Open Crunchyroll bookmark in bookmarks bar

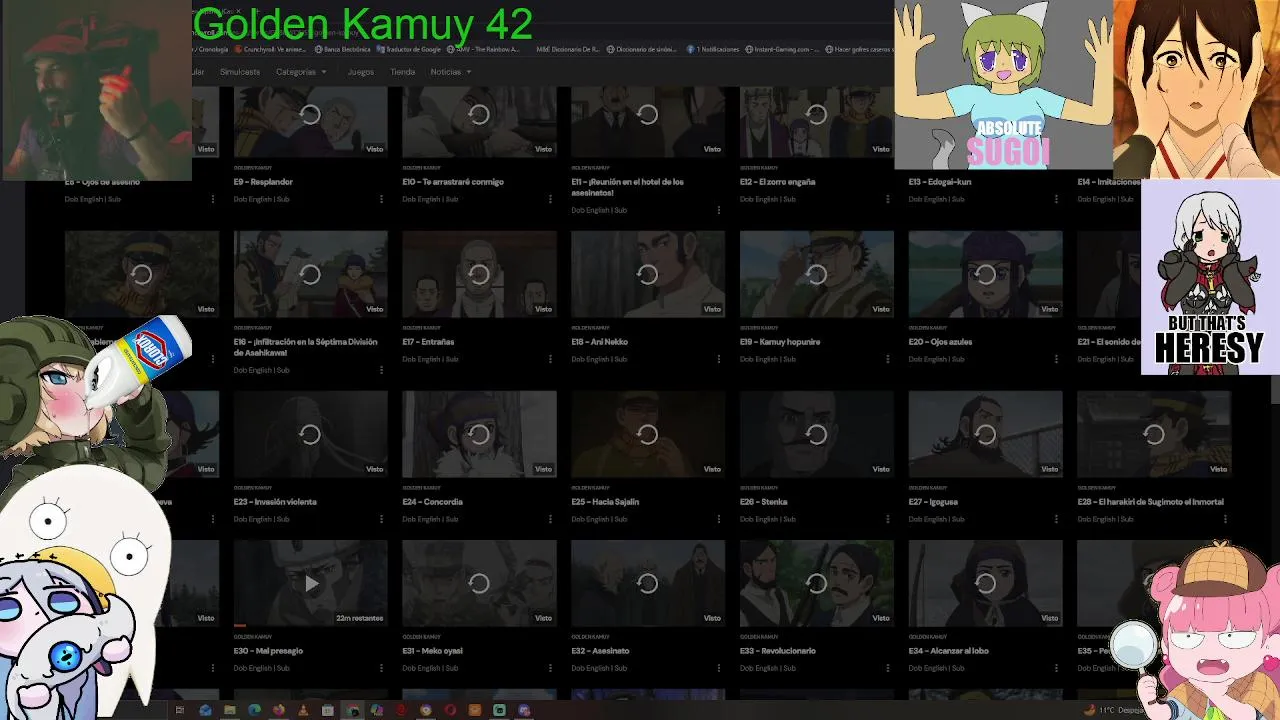coord(270,49)
